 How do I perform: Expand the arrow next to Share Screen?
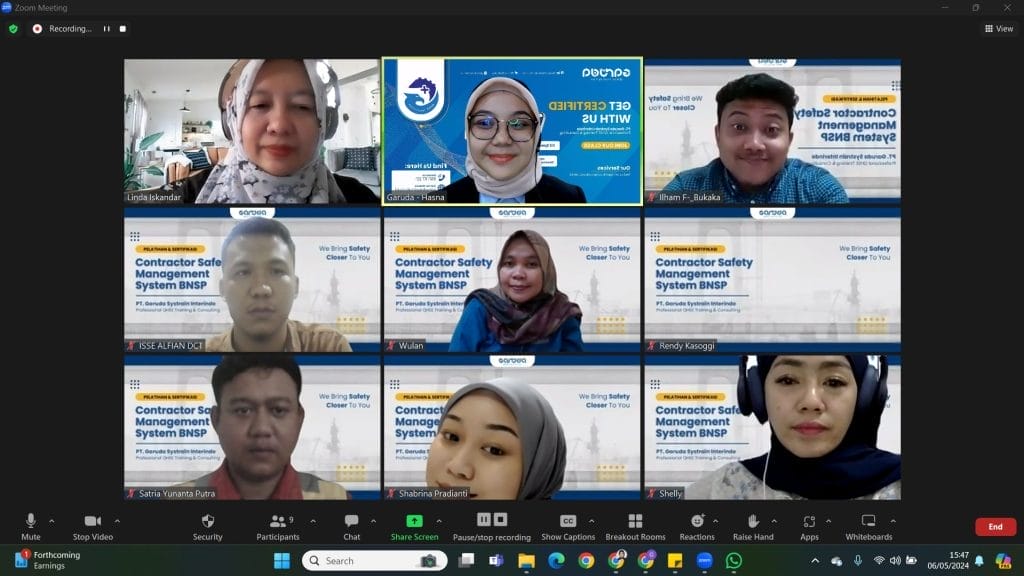[439, 521]
